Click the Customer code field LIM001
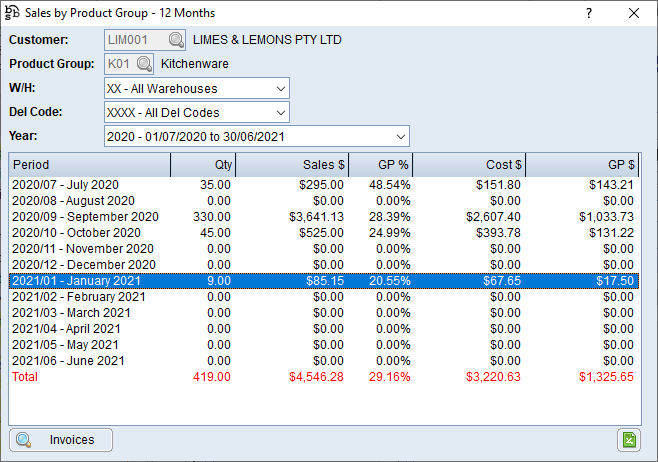This screenshot has height=462, width=658. (135, 40)
